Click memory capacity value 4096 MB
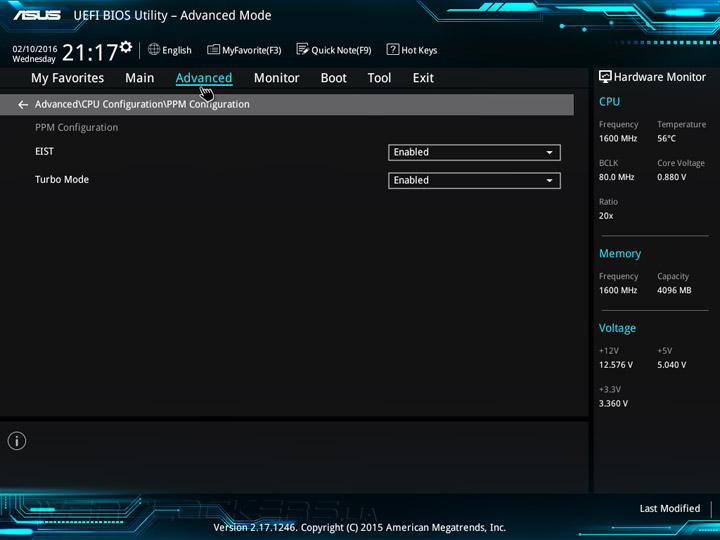 [674, 290]
